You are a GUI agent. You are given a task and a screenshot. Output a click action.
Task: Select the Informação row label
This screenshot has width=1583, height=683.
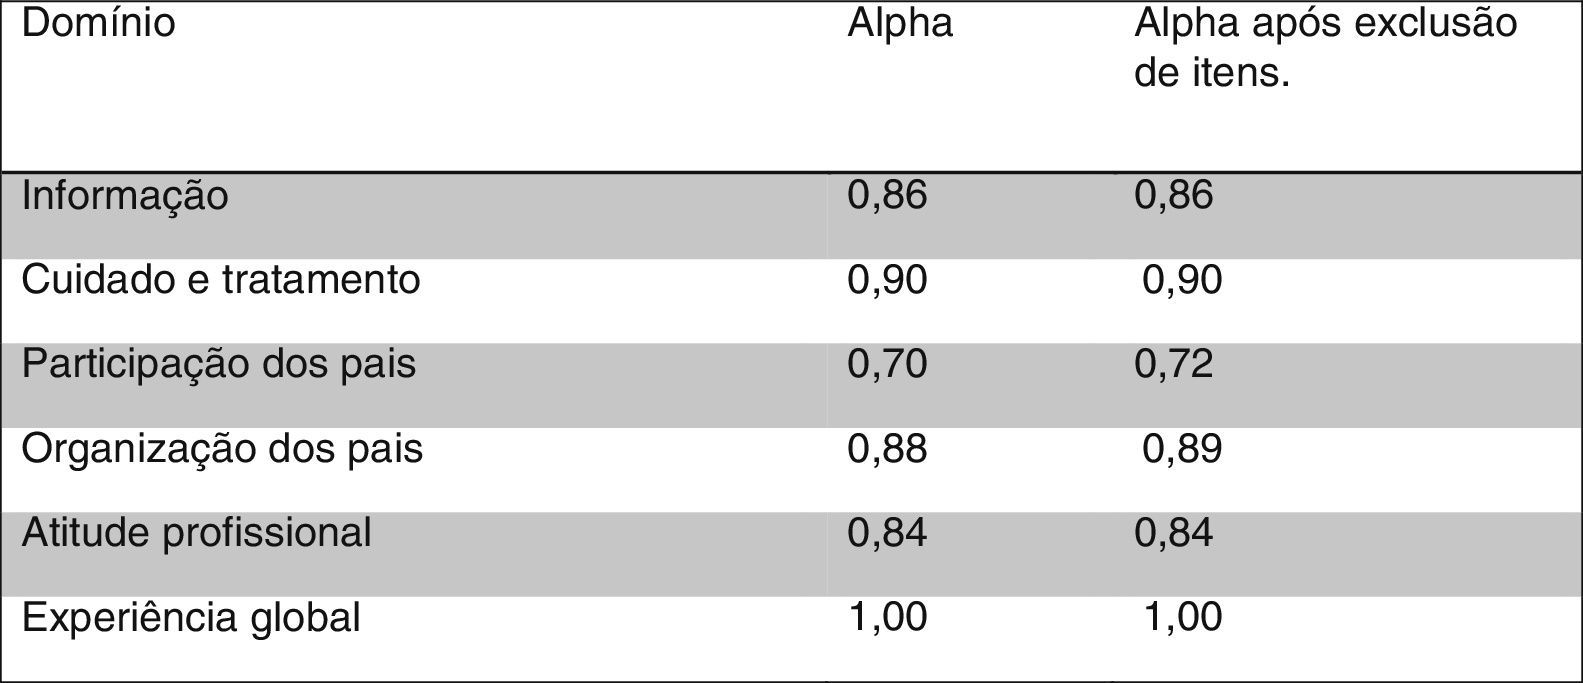(125, 195)
